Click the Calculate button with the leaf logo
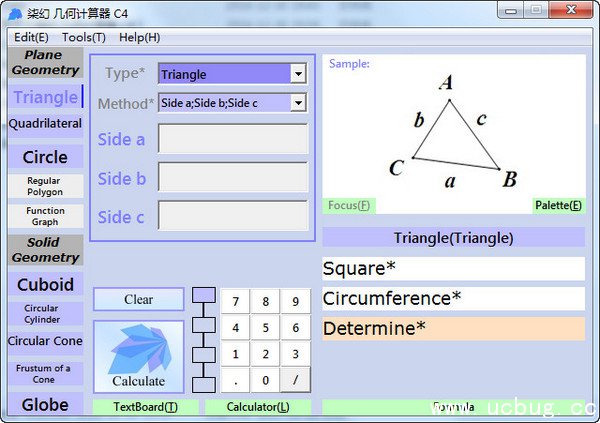The width and height of the screenshot is (600, 423). pos(139,357)
